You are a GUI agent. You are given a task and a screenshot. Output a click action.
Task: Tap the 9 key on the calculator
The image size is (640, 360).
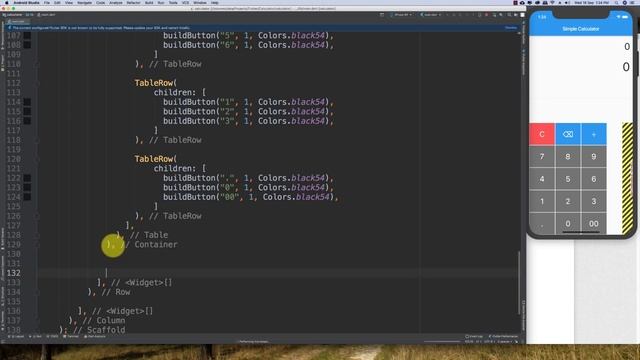tap(594, 156)
